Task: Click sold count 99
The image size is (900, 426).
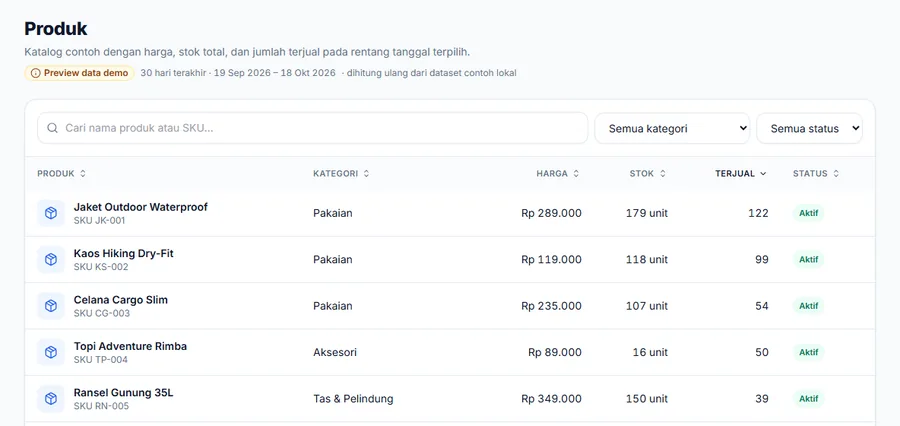Action: [x=762, y=260]
